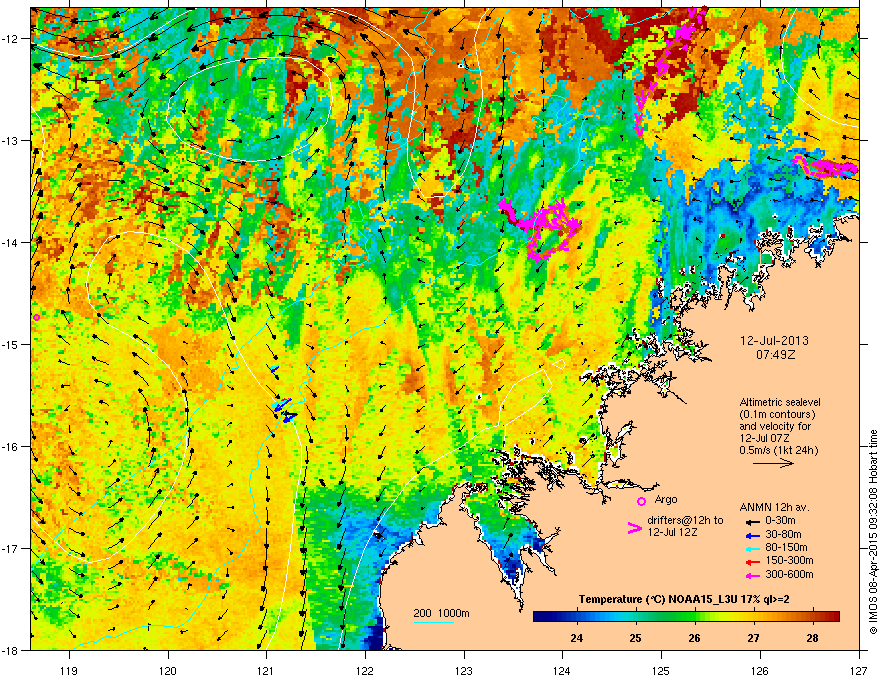The width and height of the screenshot is (880, 680).
Task: Click the ANMN 12h av. legend heading
Action: click(x=774, y=507)
